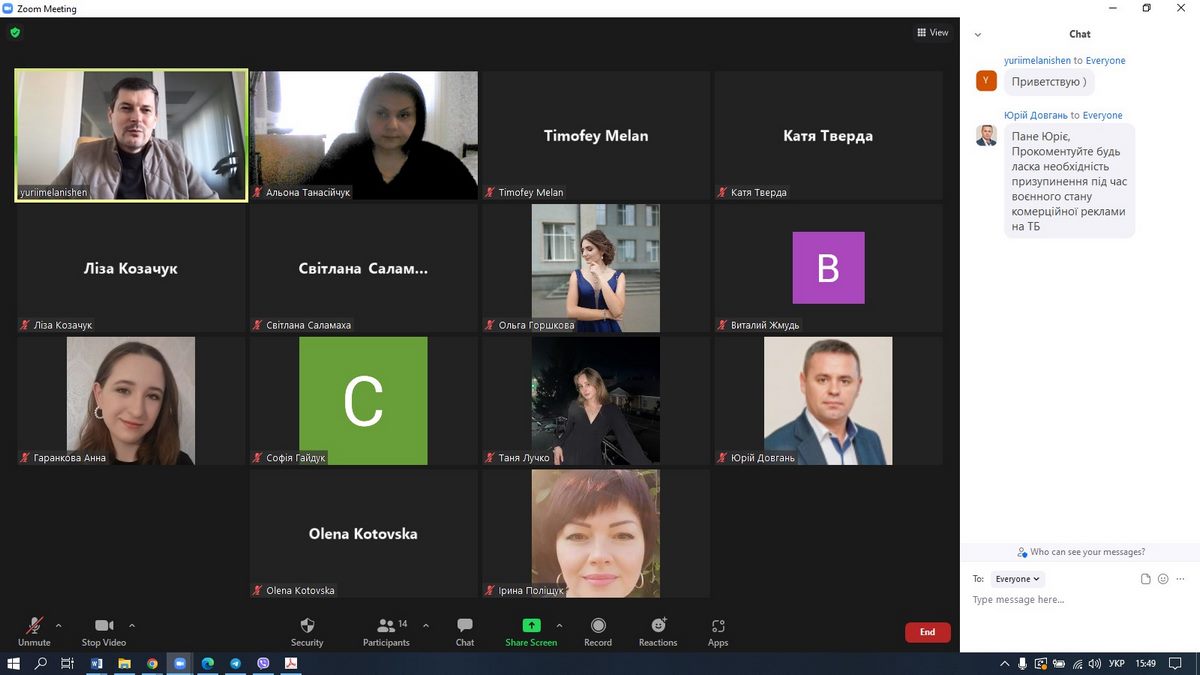Screen dimensions: 1200x675
Task: Start recording with the Record icon
Action: point(598,626)
